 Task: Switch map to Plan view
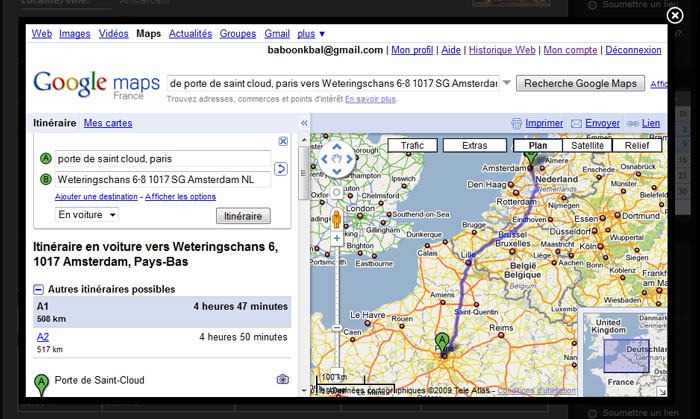coord(538,145)
